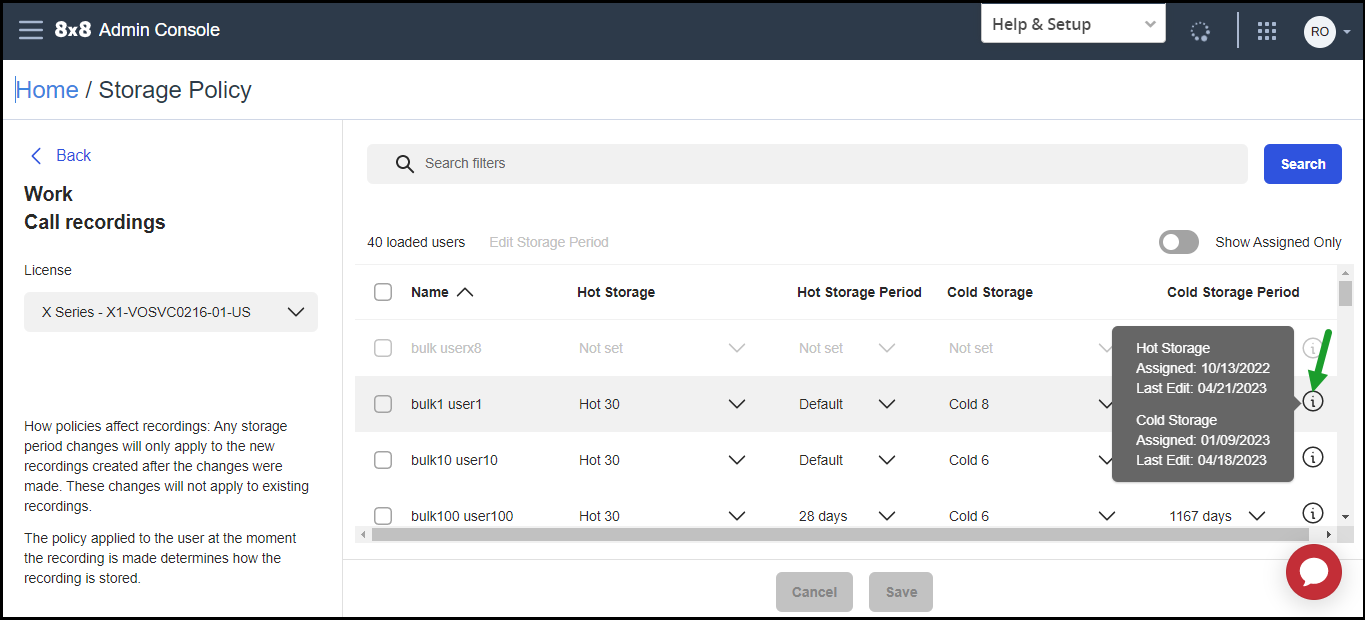Open the Help & Setup dropdown
1365x620 pixels.
tap(1073, 24)
